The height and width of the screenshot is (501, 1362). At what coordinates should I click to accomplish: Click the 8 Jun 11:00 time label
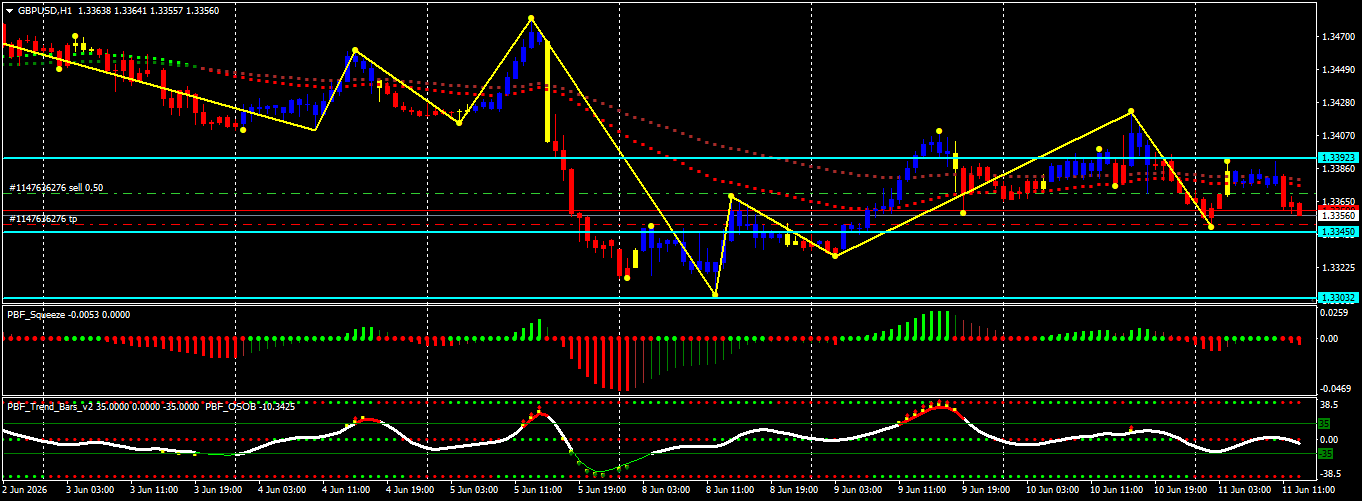tap(732, 491)
